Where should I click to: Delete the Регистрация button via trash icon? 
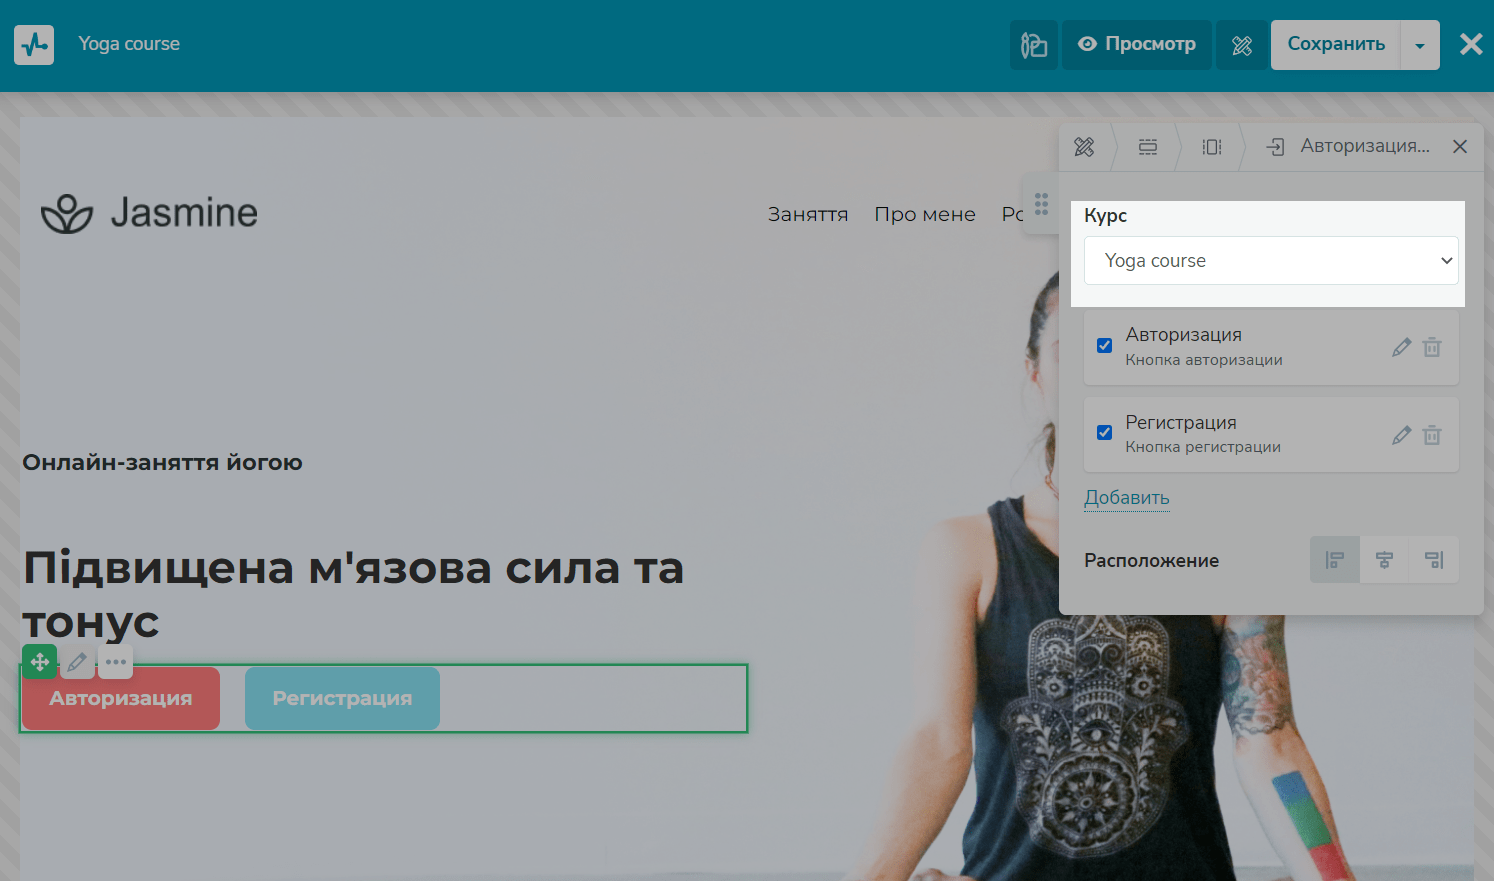1432,435
